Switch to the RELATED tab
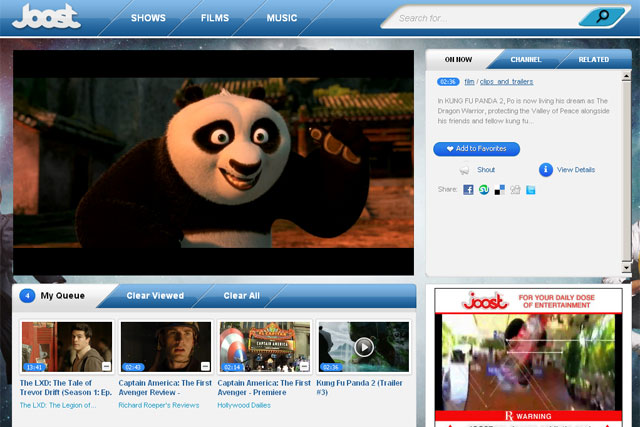Screen dimensions: 640x427 [x=593, y=60]
